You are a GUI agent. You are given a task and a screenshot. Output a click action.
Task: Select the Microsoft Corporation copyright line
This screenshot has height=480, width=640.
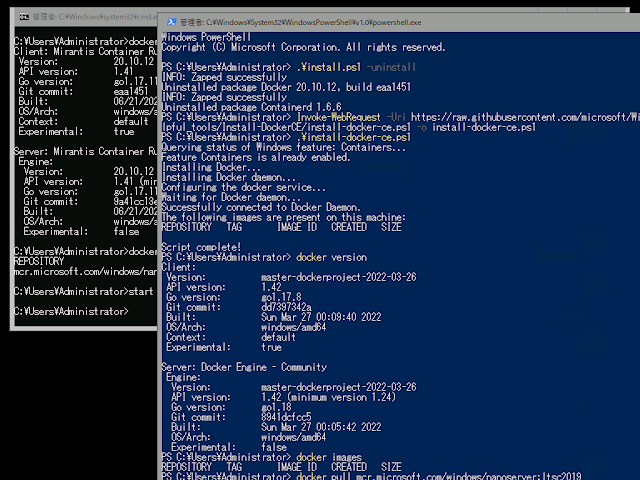(x=303, y=47)
